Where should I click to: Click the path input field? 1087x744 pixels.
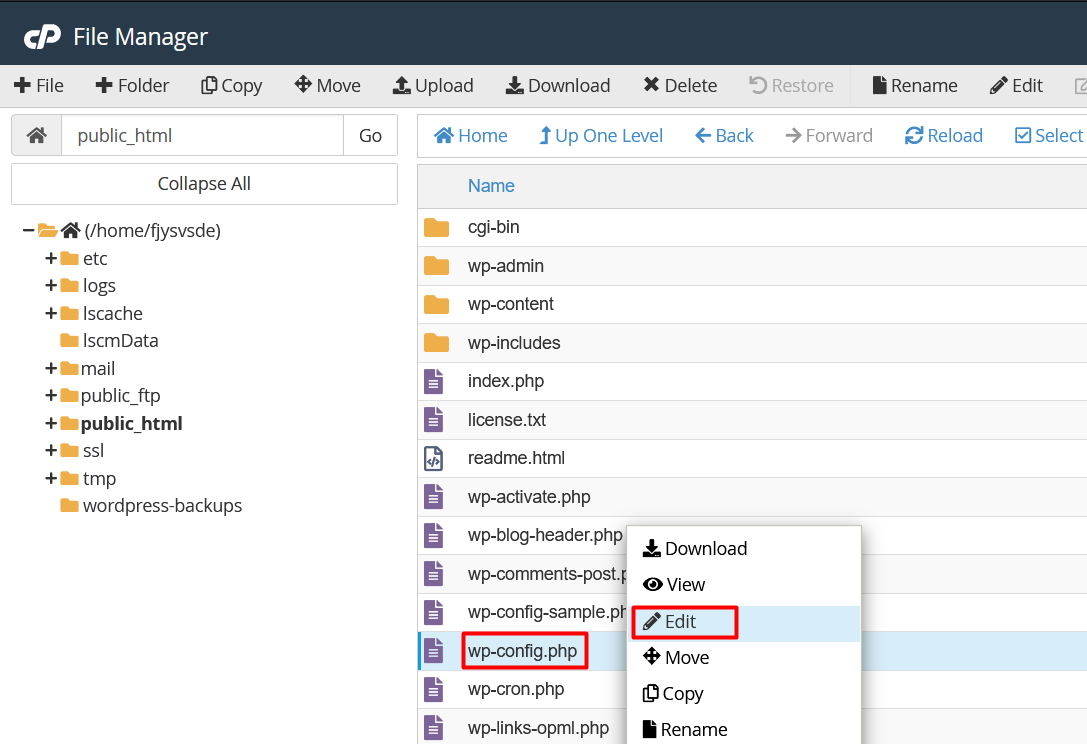tap(202, 135)
